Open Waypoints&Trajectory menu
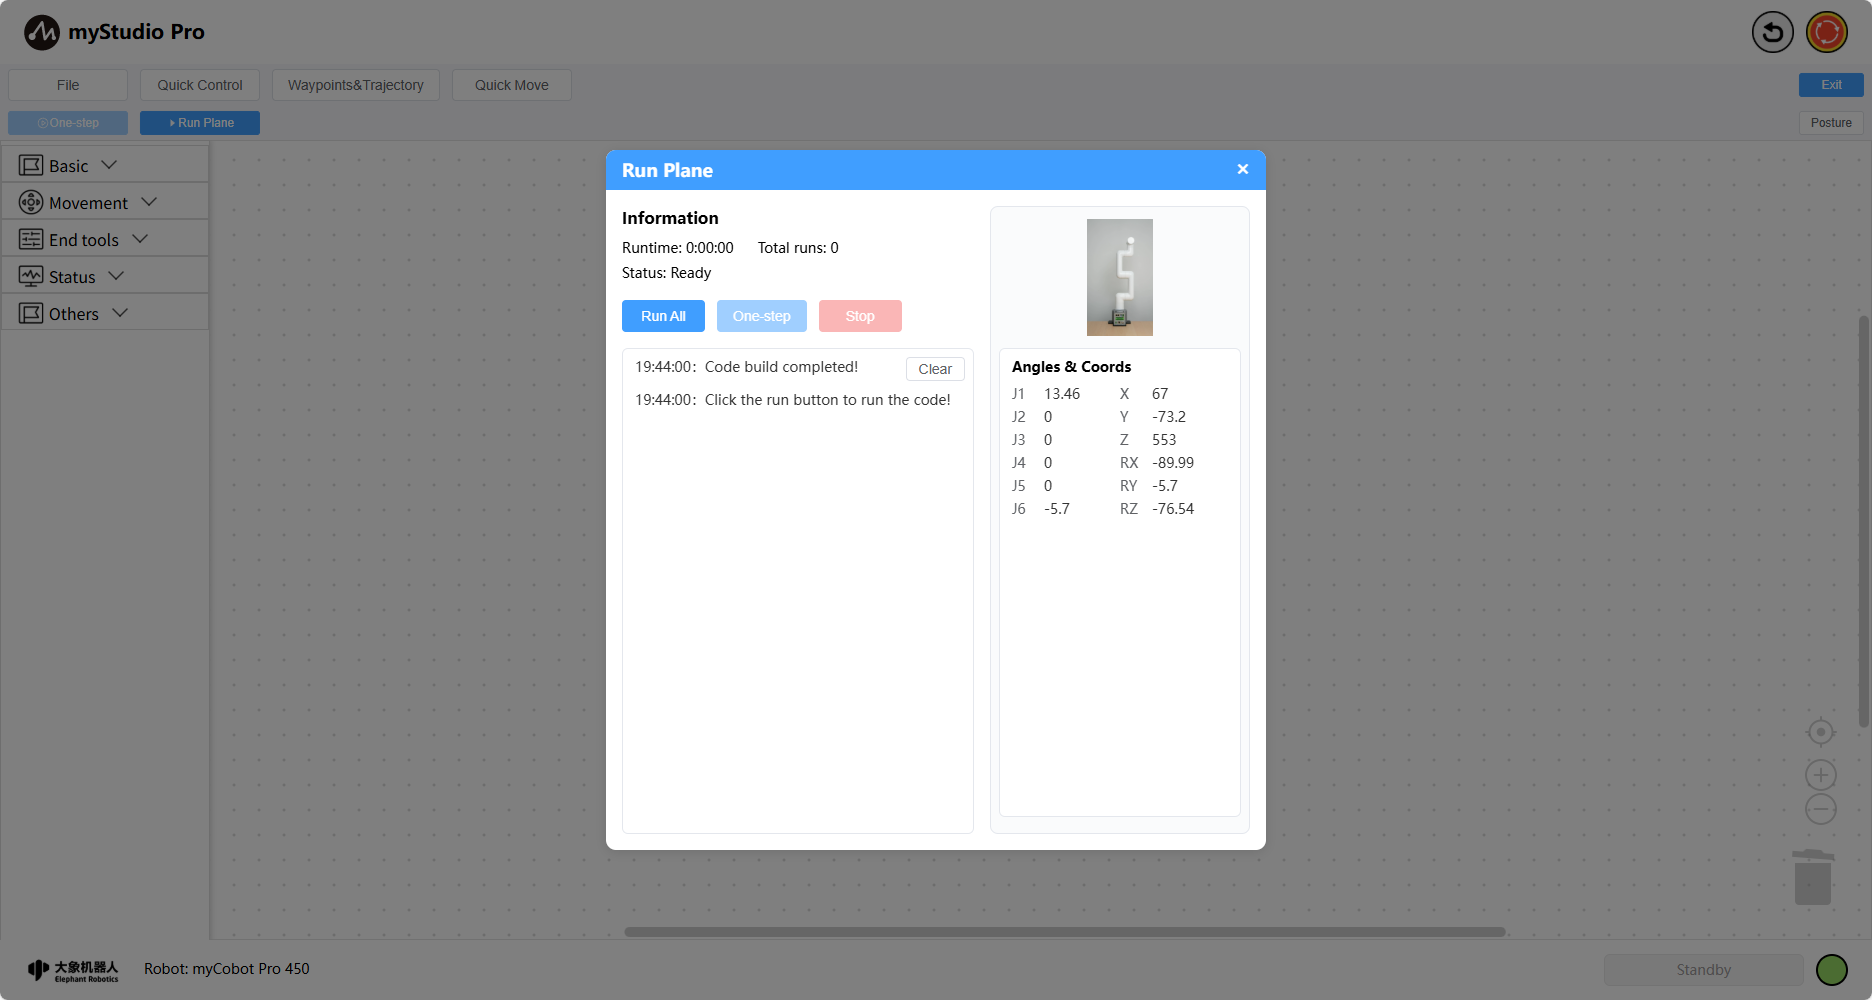This screenshot has width=1872, height=1000. coord(356,85)
